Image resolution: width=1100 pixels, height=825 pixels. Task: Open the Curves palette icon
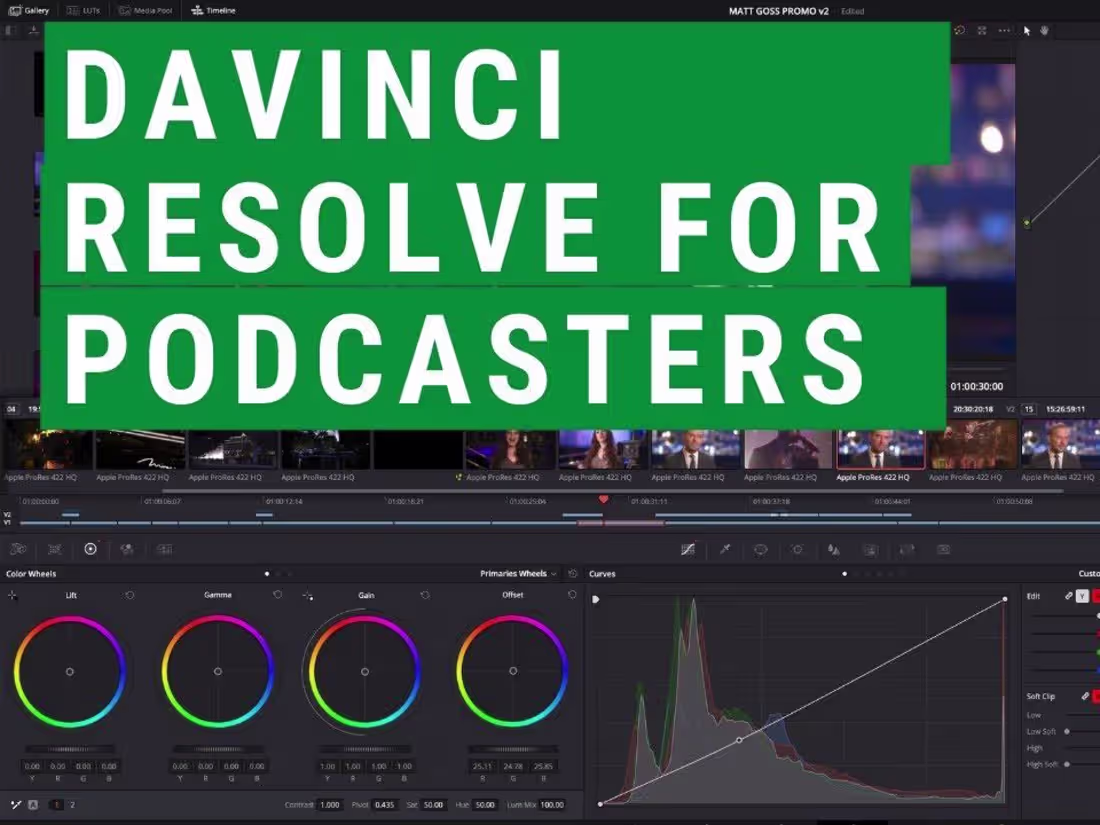(689, 549)
